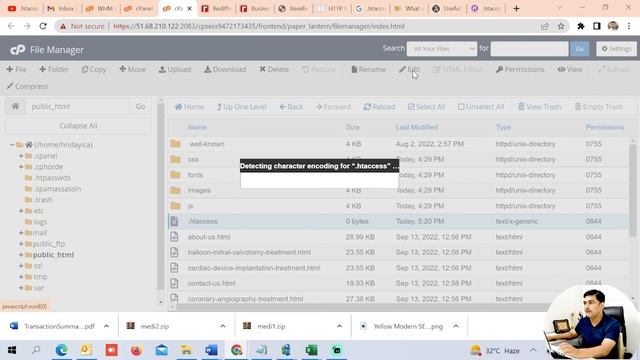
Task: Sort files by Name column header
Action: (x=197, y=127)
